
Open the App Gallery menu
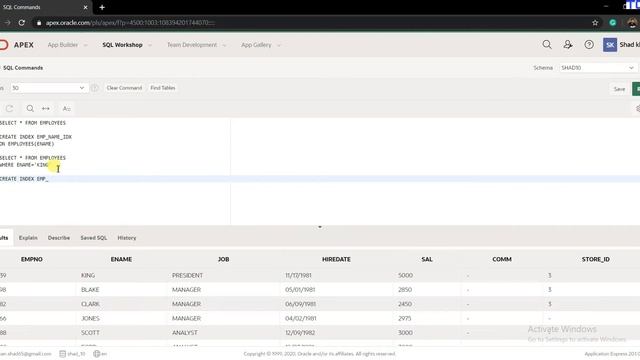click(x=256, y=45)
